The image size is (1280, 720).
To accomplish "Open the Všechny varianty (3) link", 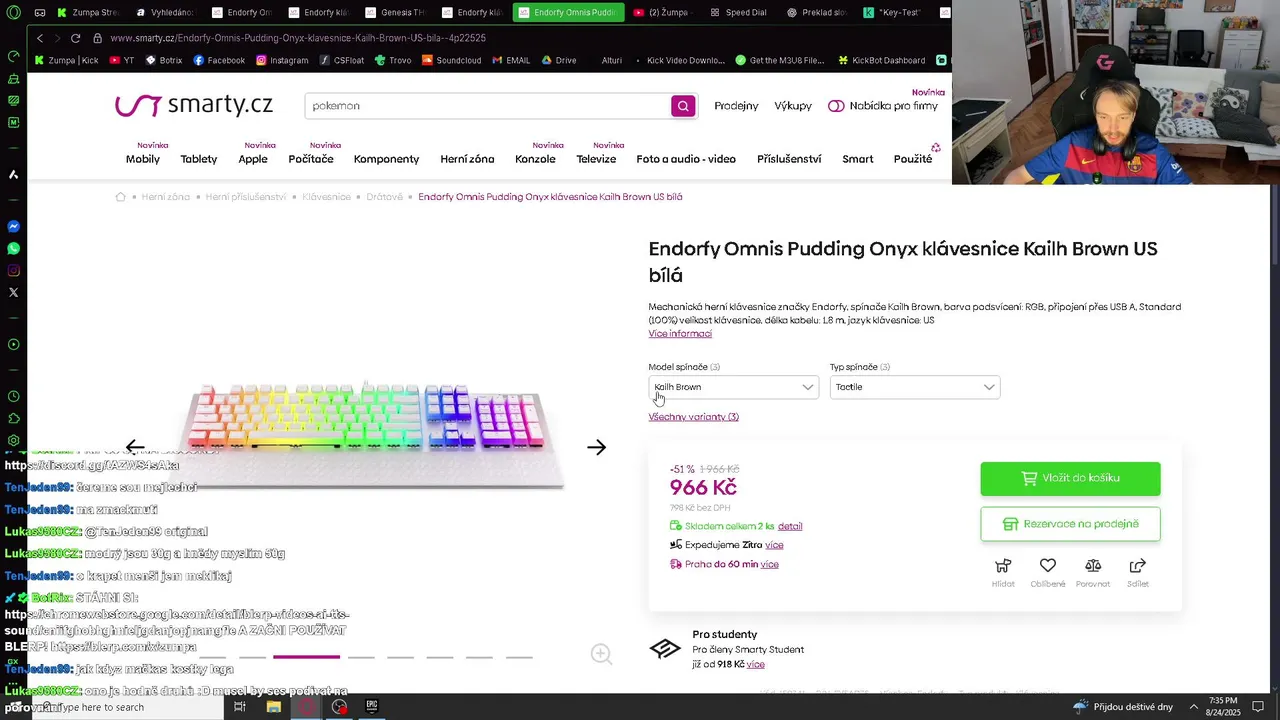I will pos(693,417).
